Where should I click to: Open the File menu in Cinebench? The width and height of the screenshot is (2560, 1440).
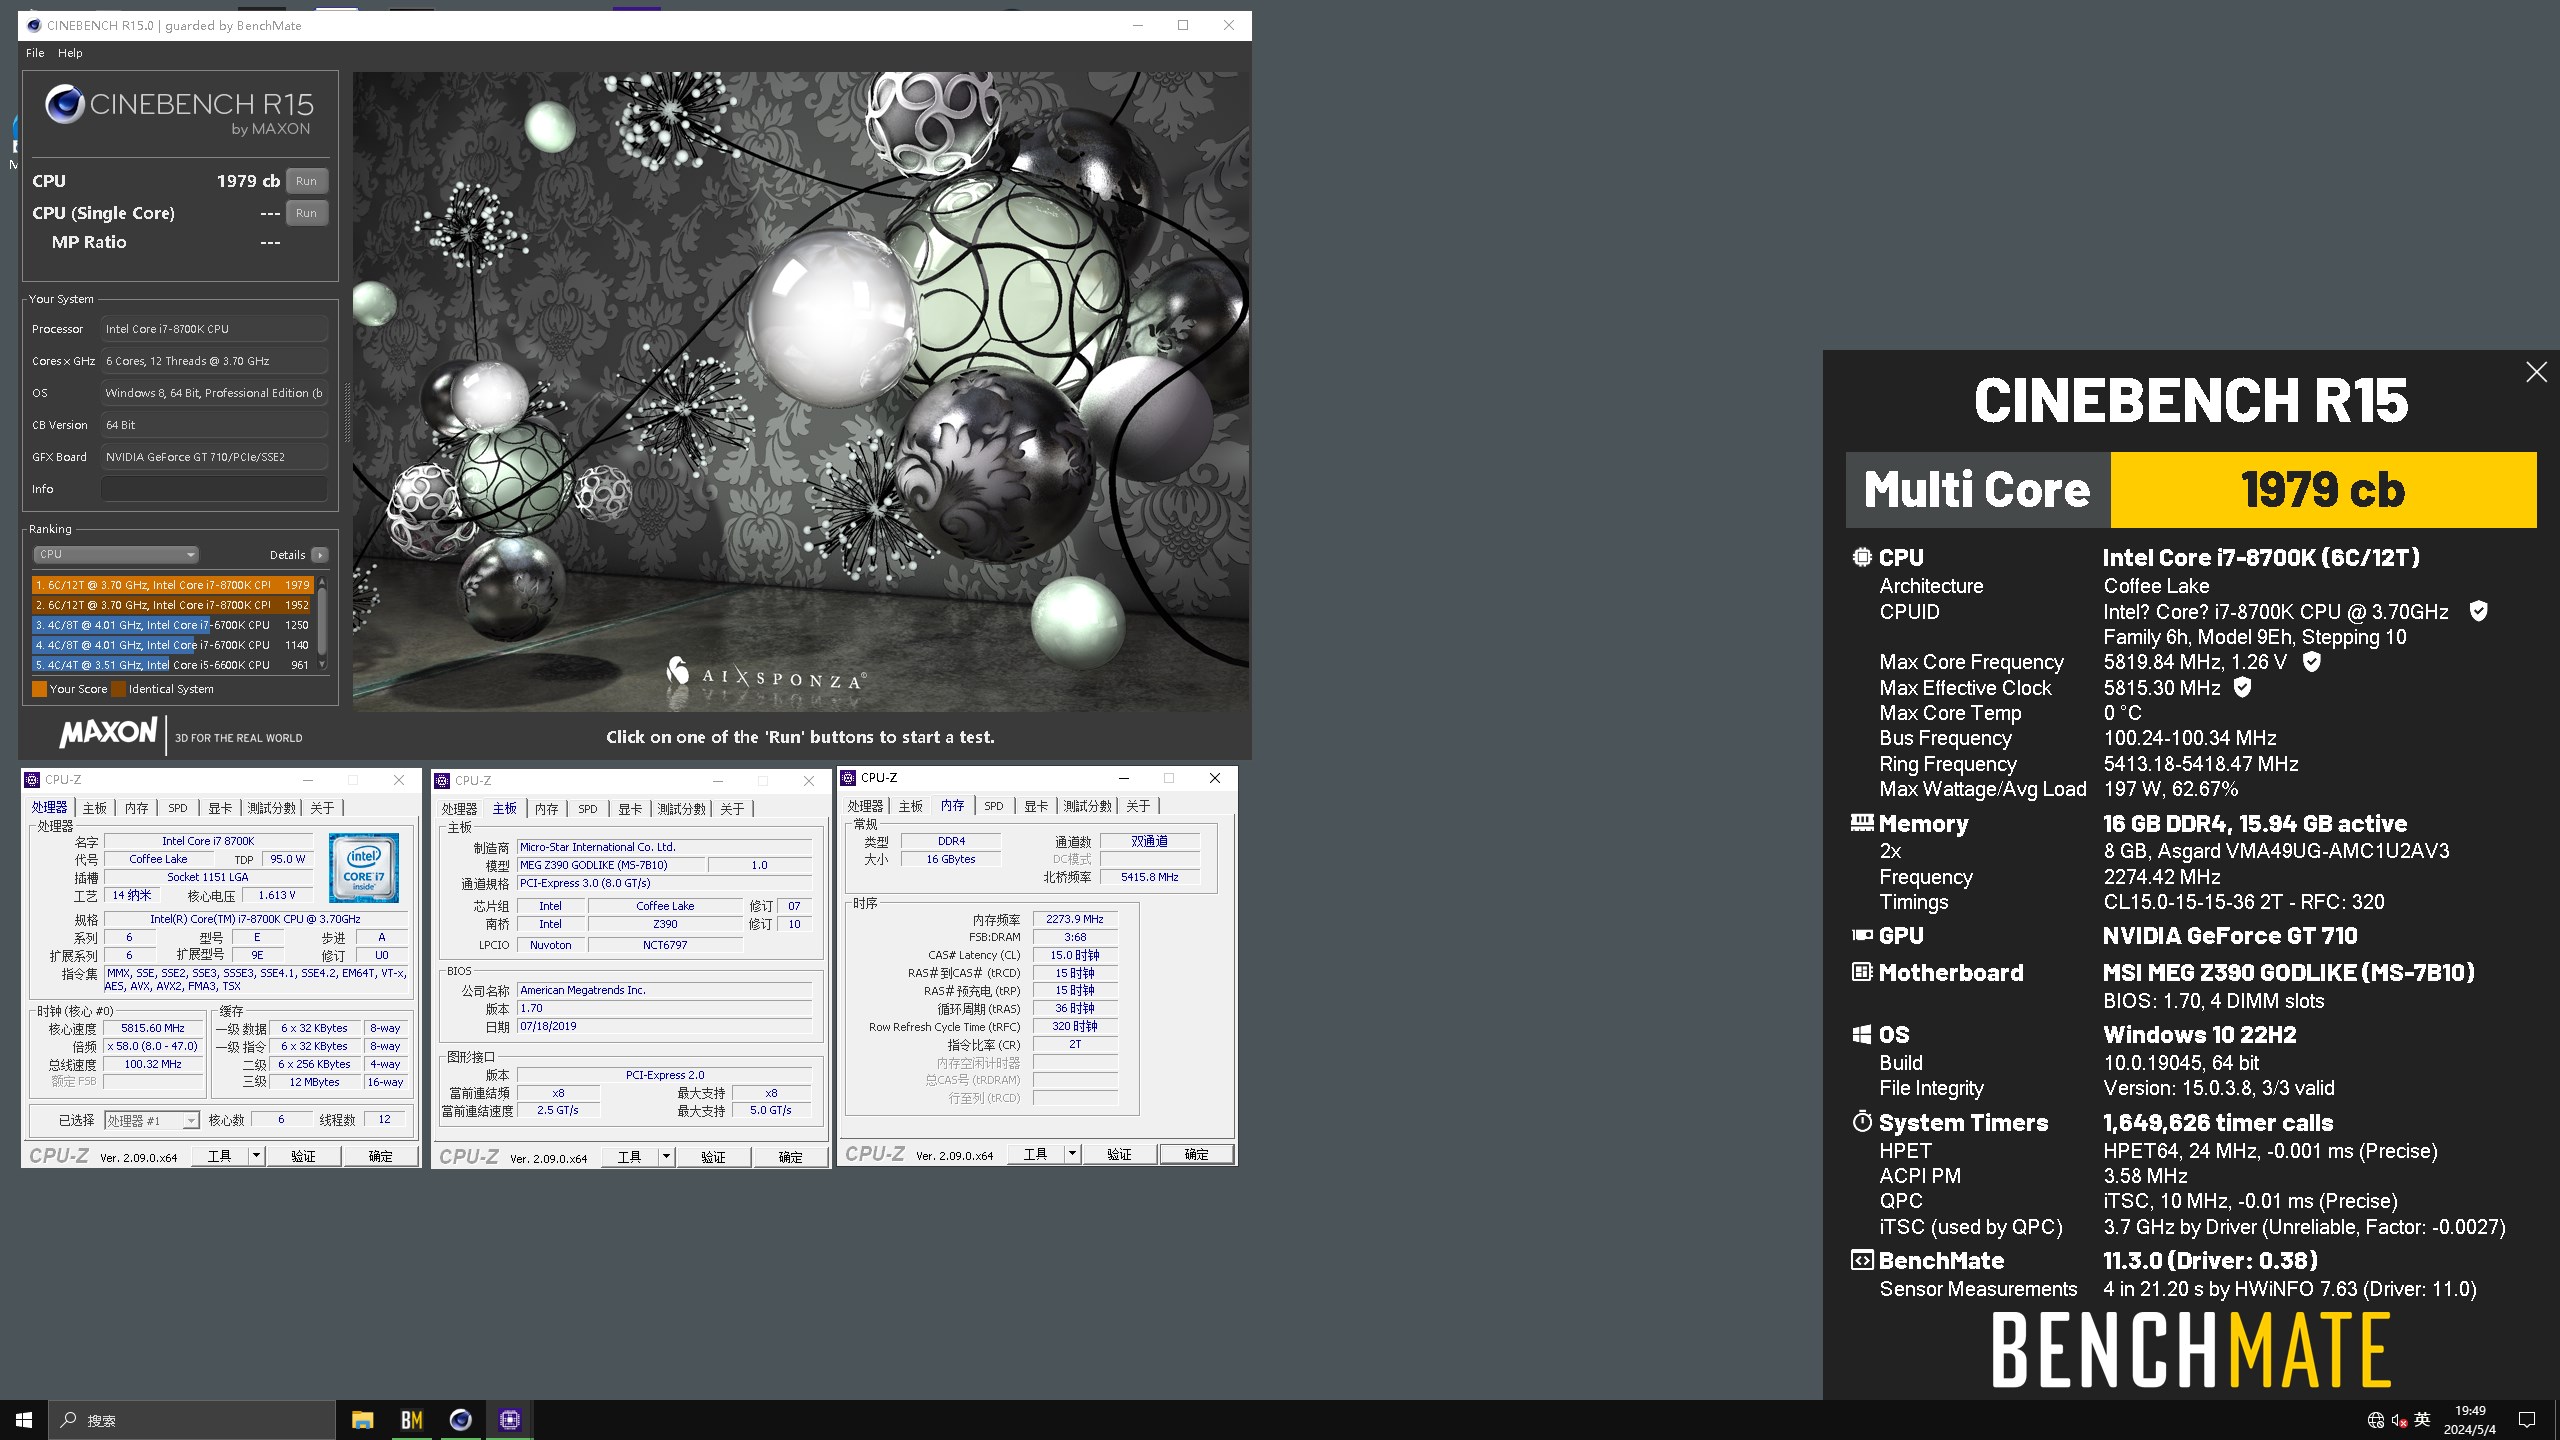pos(35,53)
